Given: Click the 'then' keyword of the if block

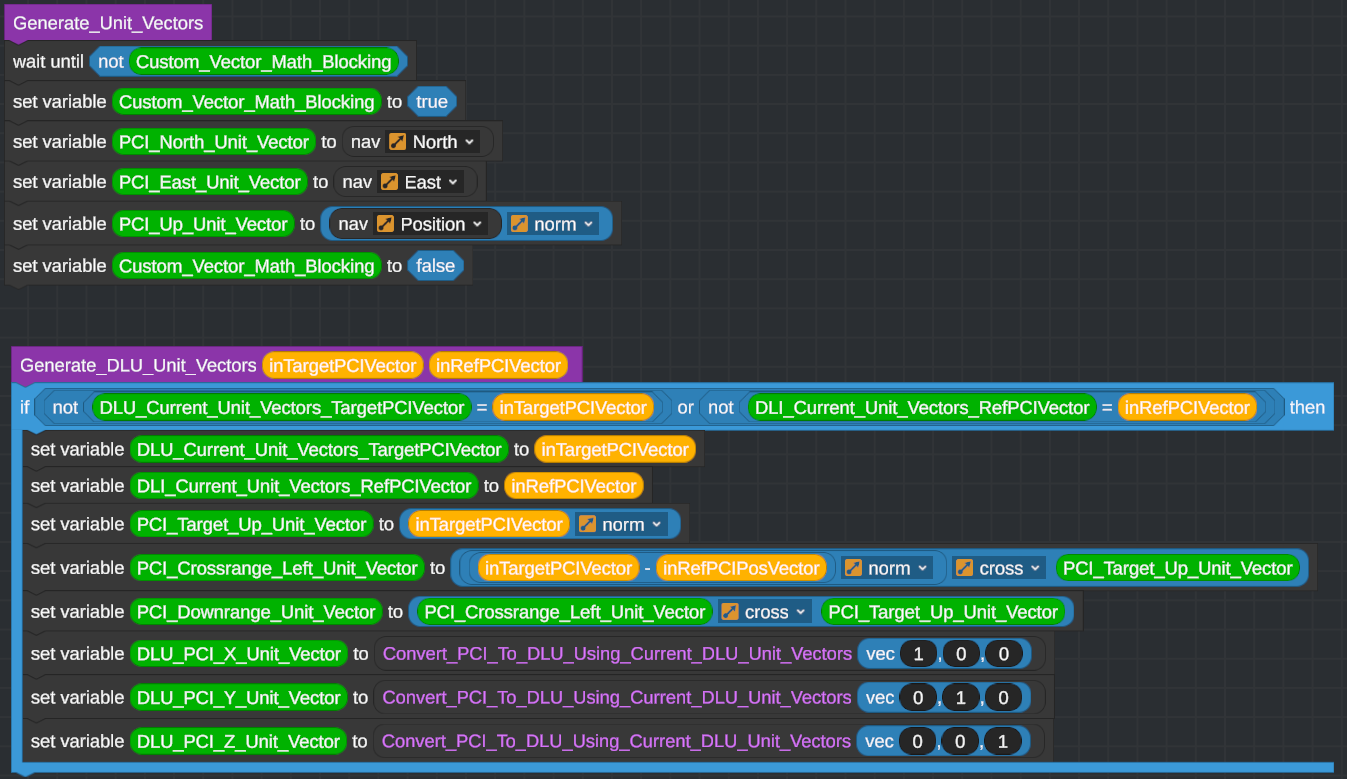Looking at the screenshot, I should pyautogui.click(x=1307, y=407).
